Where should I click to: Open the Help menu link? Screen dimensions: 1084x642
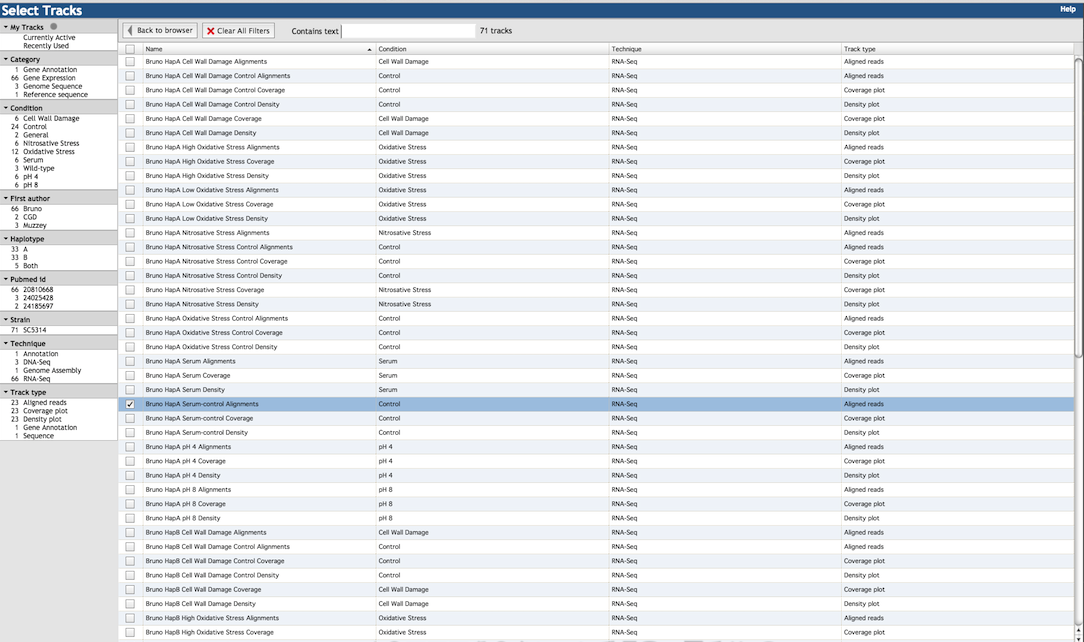[1067, 9]
